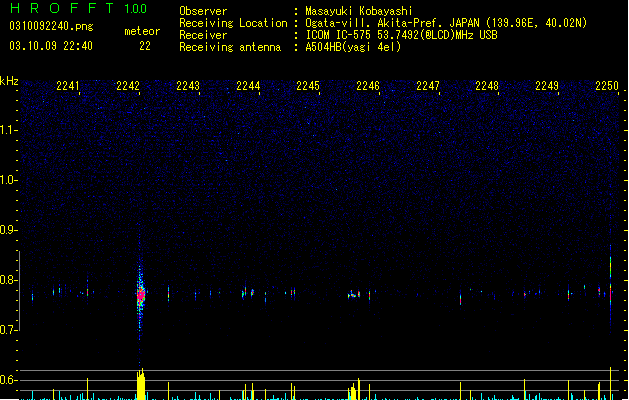Click the 2246 time axis label

point(368,86)
